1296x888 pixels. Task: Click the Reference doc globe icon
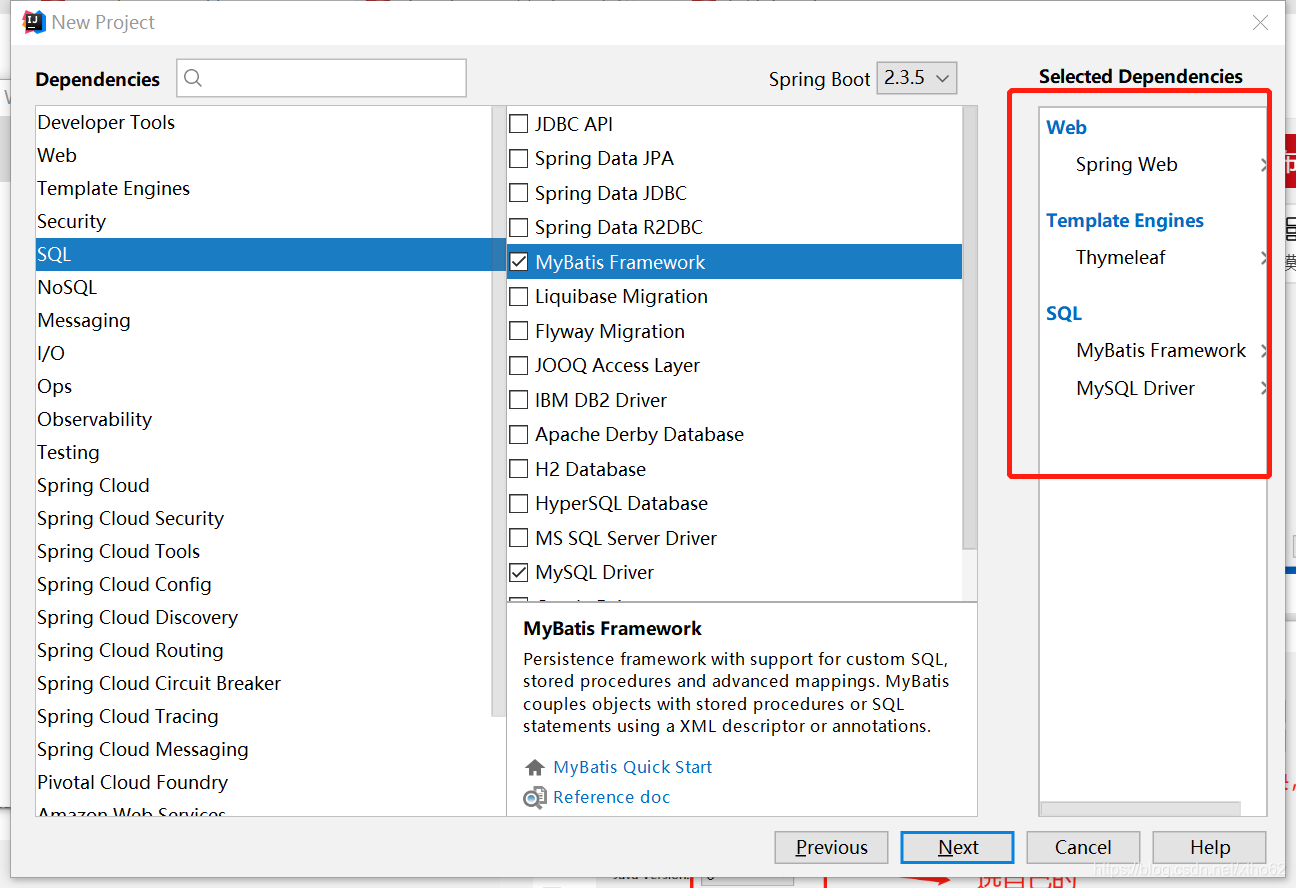tap(535, 798)
